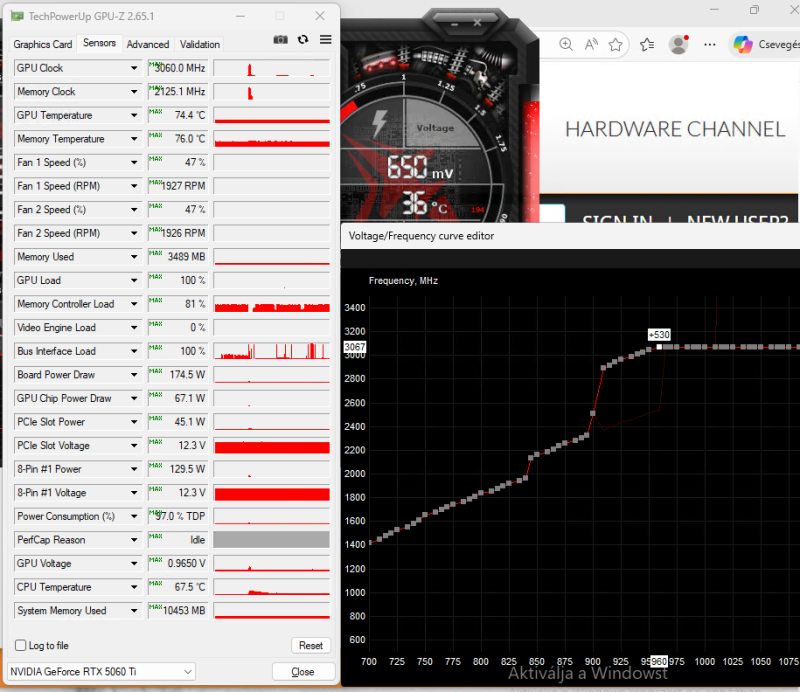The image size is (800, 692).
Task: Click the Bus Interface Load graph
Action: coord(272,351)
